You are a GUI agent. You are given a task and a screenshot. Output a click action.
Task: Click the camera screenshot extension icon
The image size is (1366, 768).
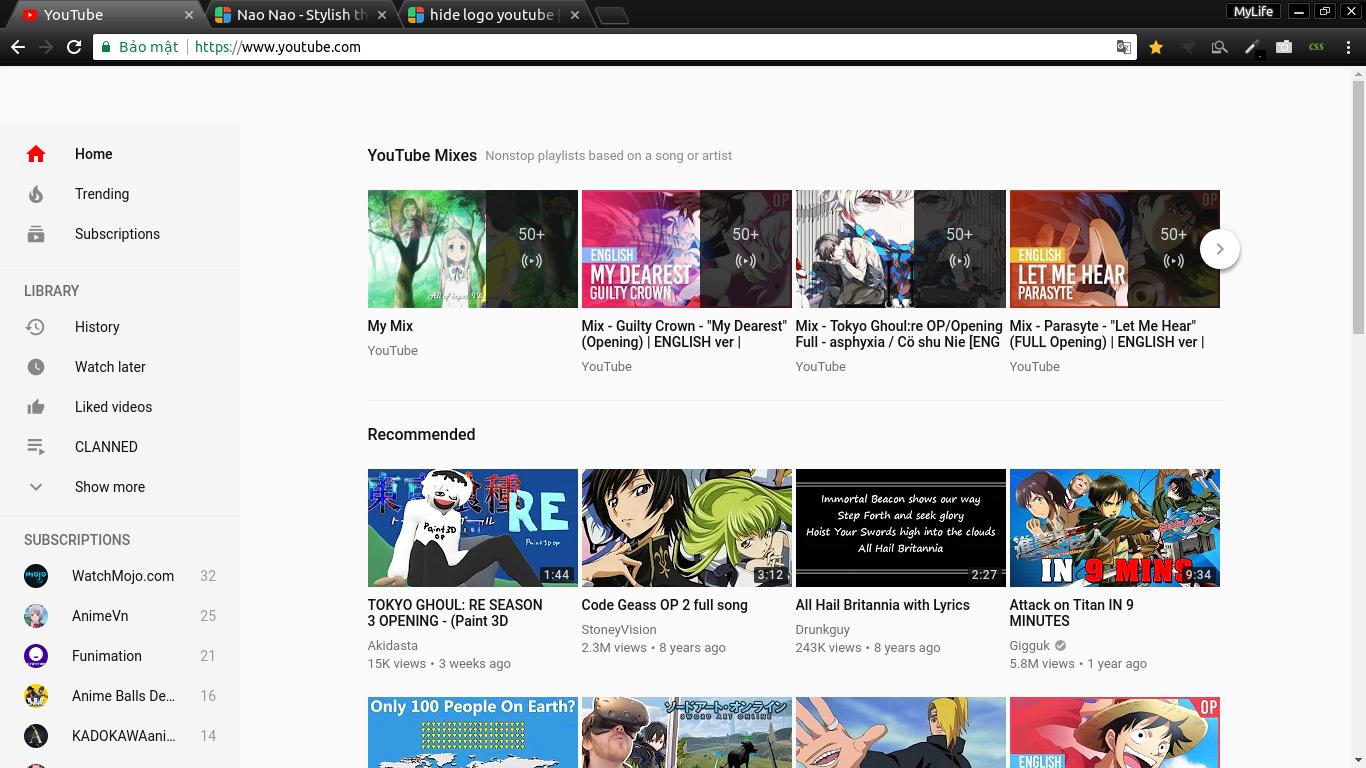point(1283,47)
